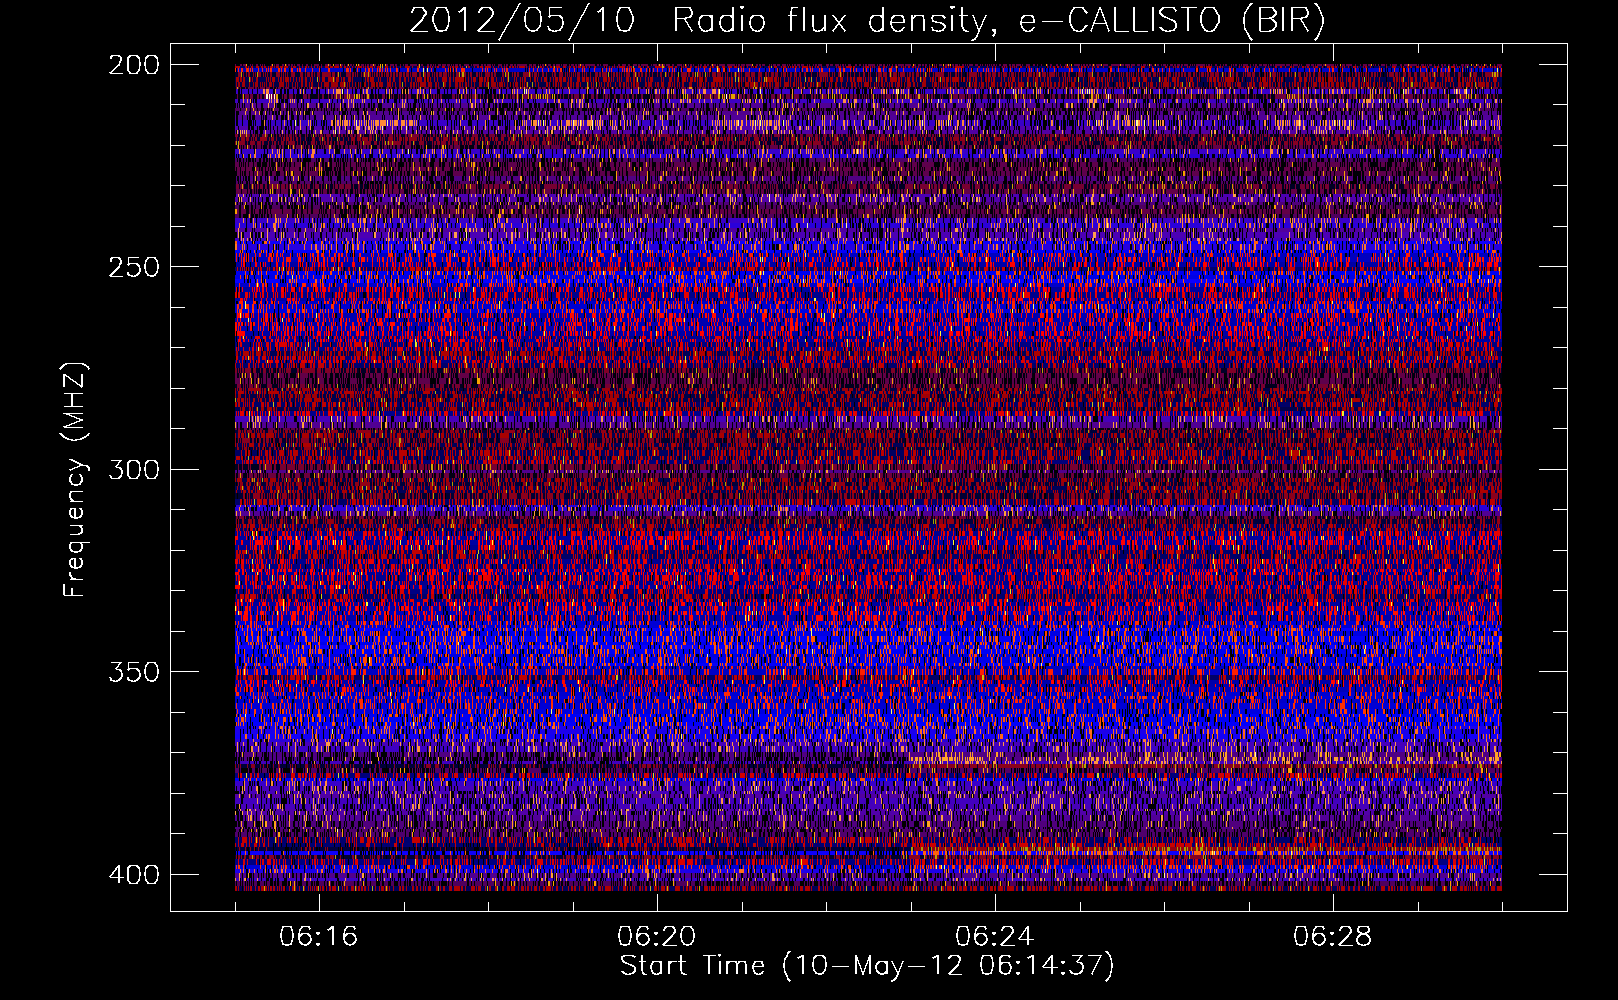Click the 06:24 time tick label

click(x=995, y=937)
